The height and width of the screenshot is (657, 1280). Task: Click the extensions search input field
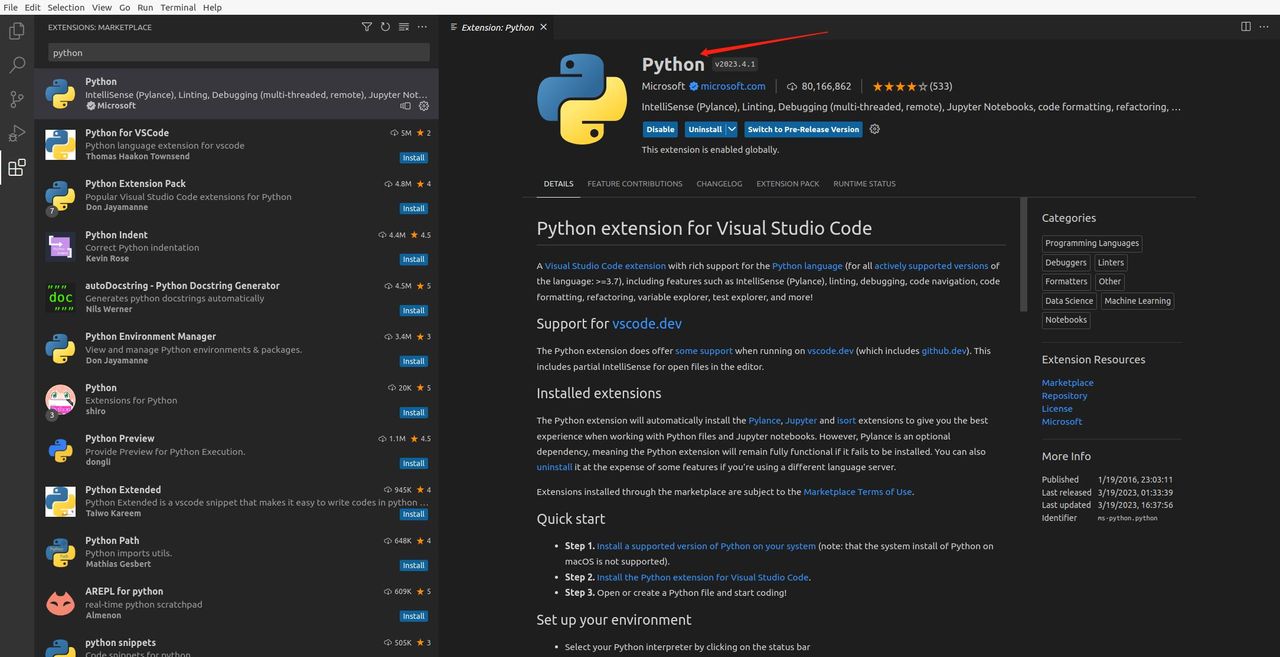click(238, 53)
